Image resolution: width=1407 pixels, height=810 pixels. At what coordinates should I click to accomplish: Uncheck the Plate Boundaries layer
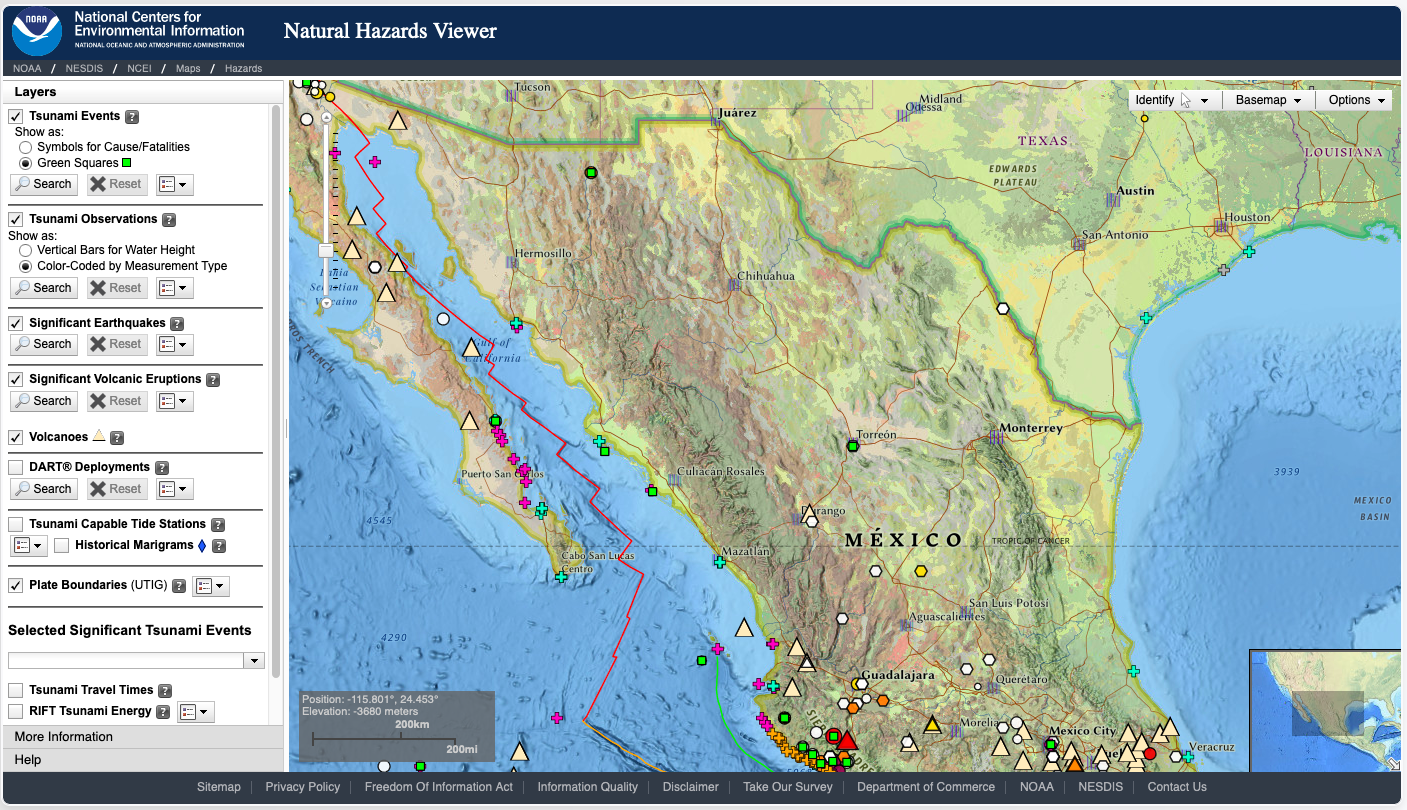(16, 585)
